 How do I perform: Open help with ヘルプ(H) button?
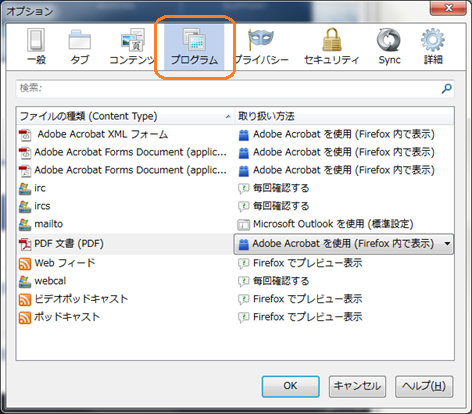point(424,386)
